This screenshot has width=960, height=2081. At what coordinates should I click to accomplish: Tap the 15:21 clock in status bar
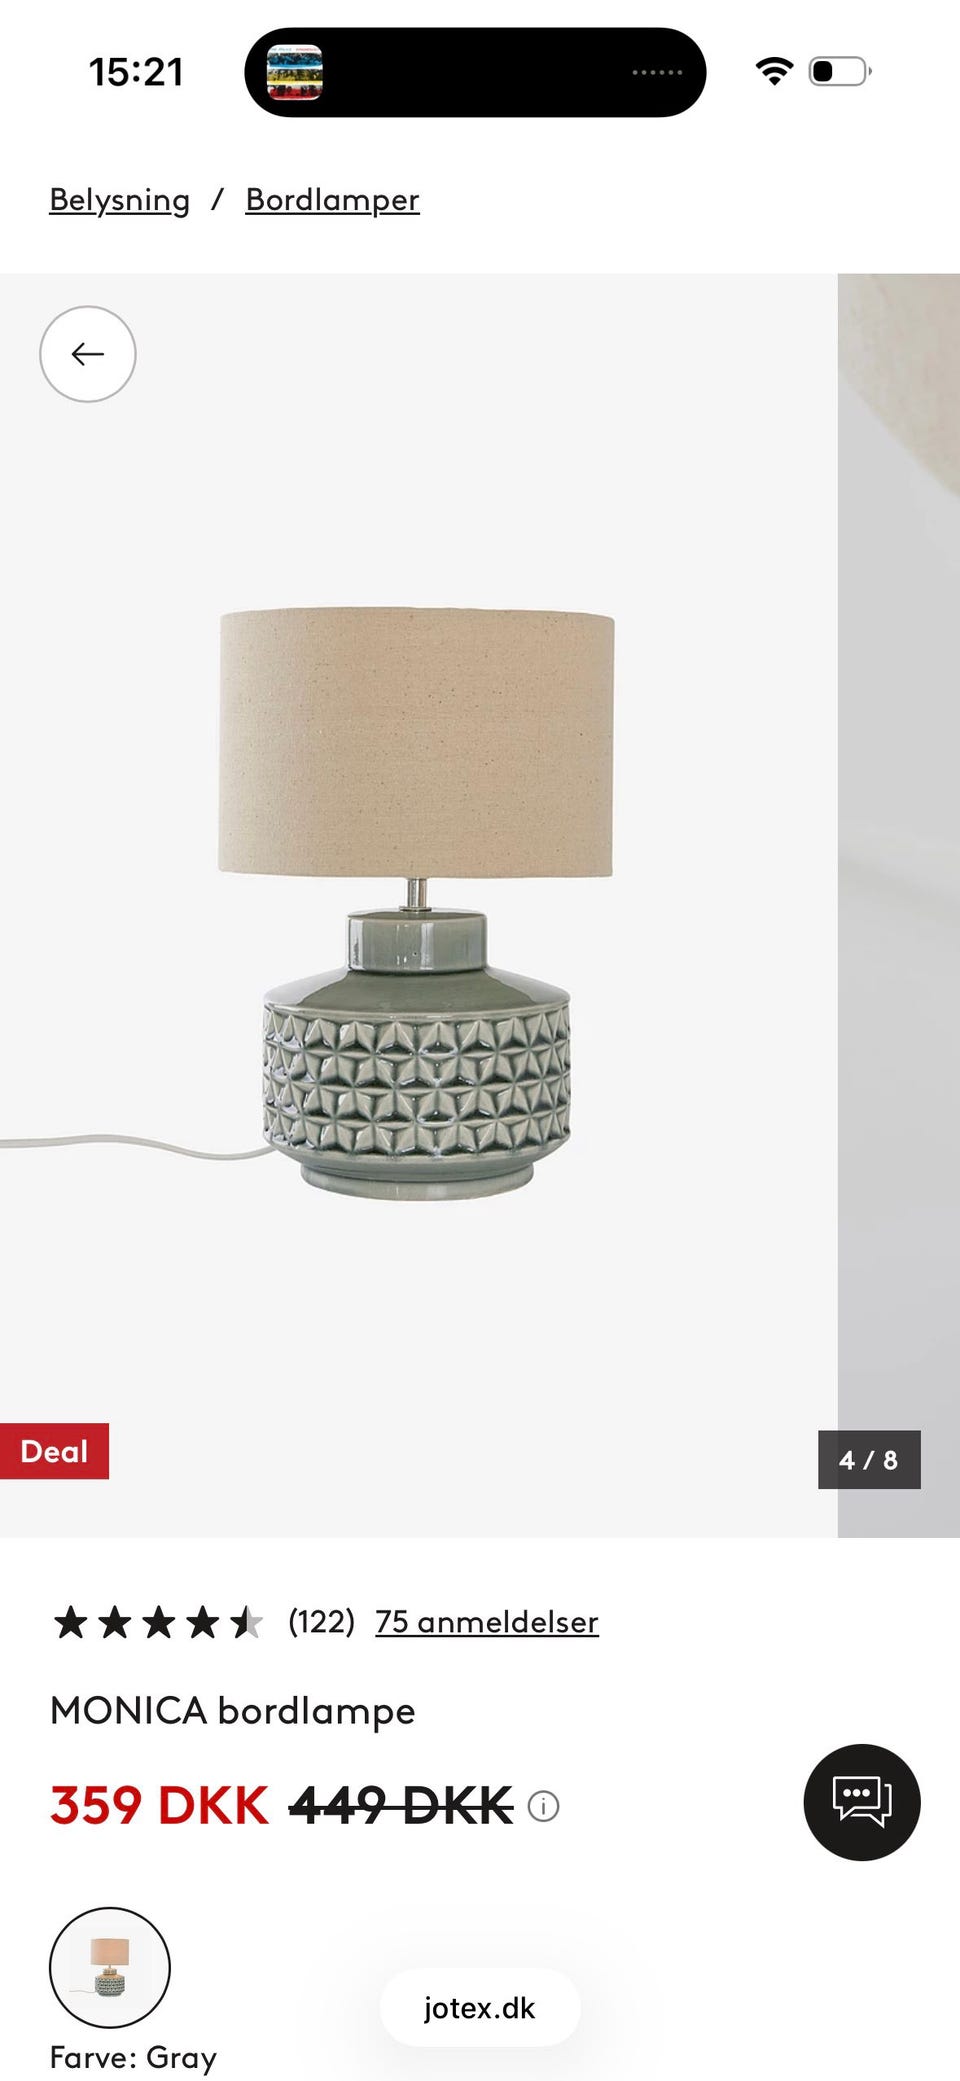pyautogui.click(x=136, y=72)
